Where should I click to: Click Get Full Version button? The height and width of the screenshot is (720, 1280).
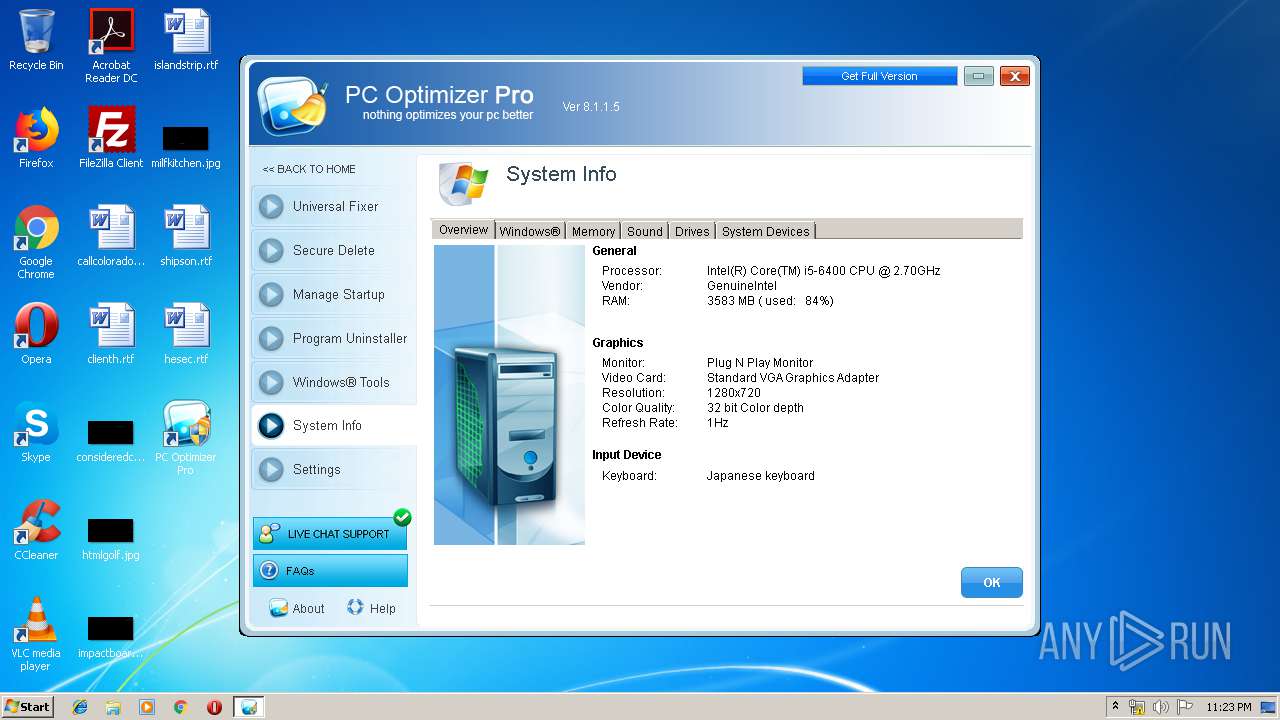click(x=879, y=76)
